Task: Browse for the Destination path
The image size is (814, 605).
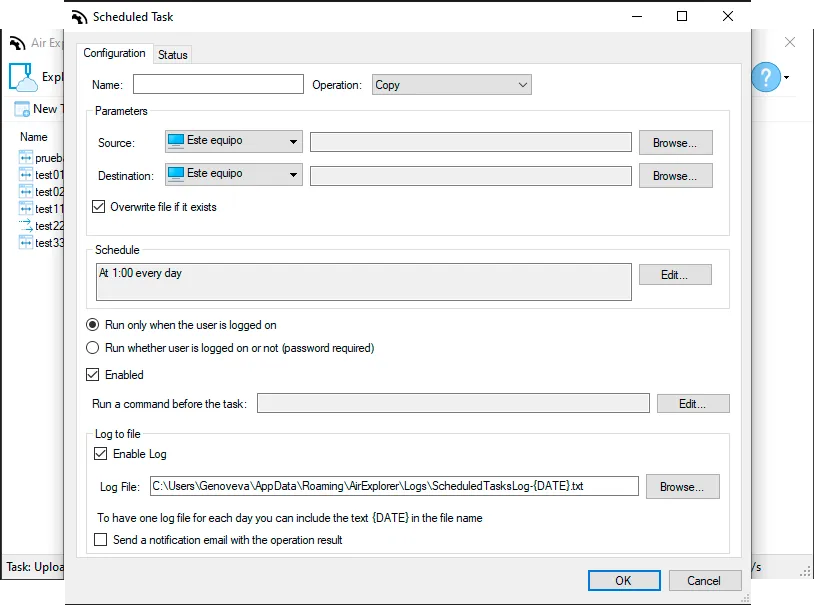Action: click(x=675, y=176)
